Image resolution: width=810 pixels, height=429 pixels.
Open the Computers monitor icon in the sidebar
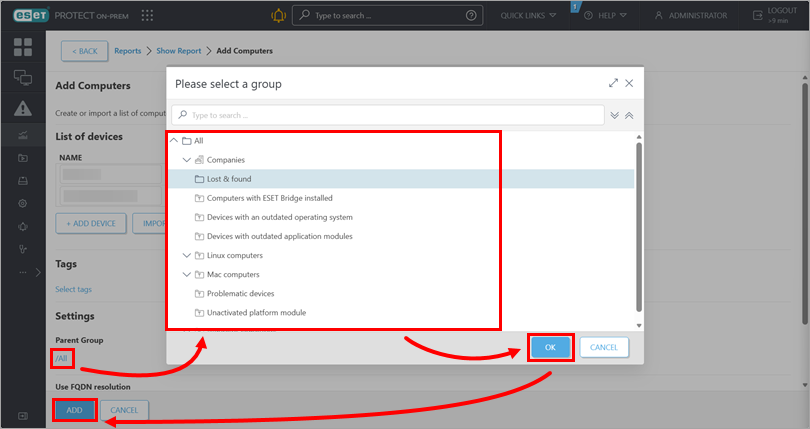click(x=23, y=77)
